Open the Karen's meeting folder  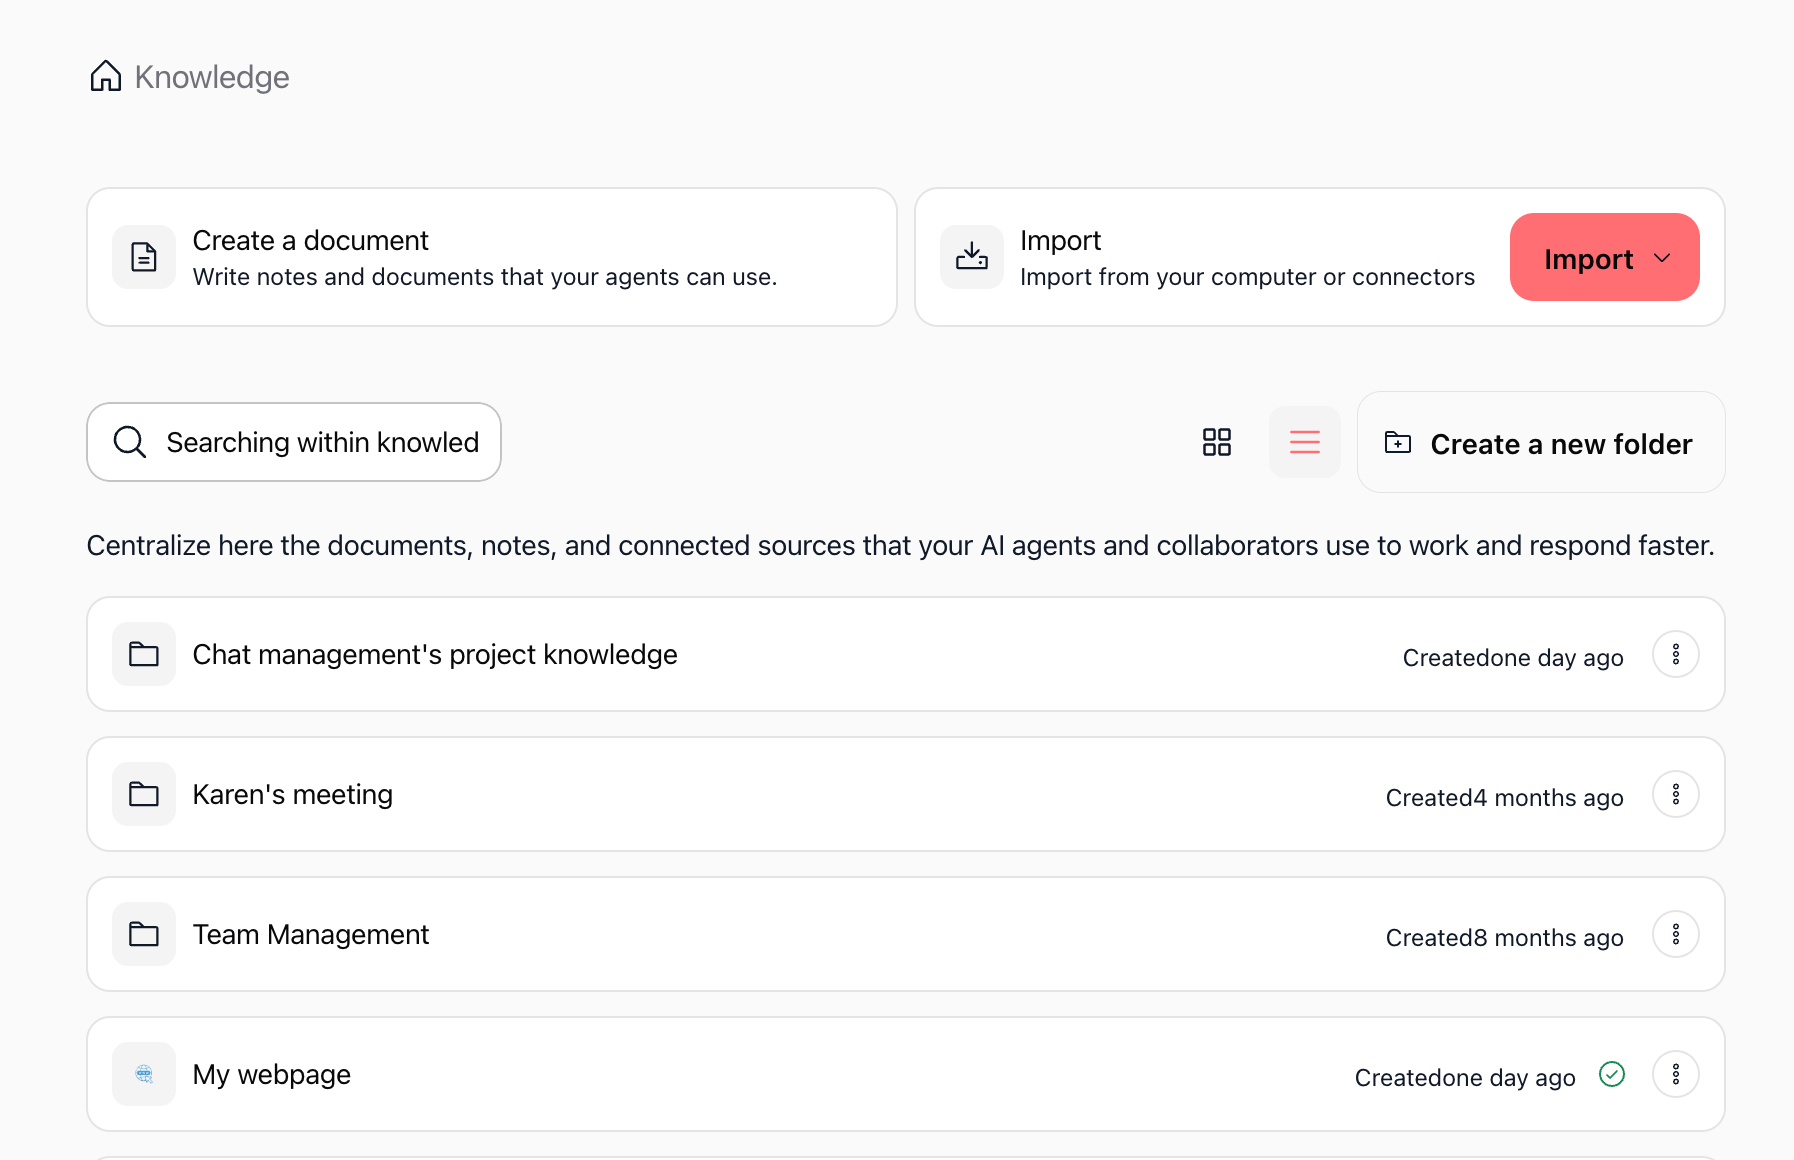tap(906, 794)
